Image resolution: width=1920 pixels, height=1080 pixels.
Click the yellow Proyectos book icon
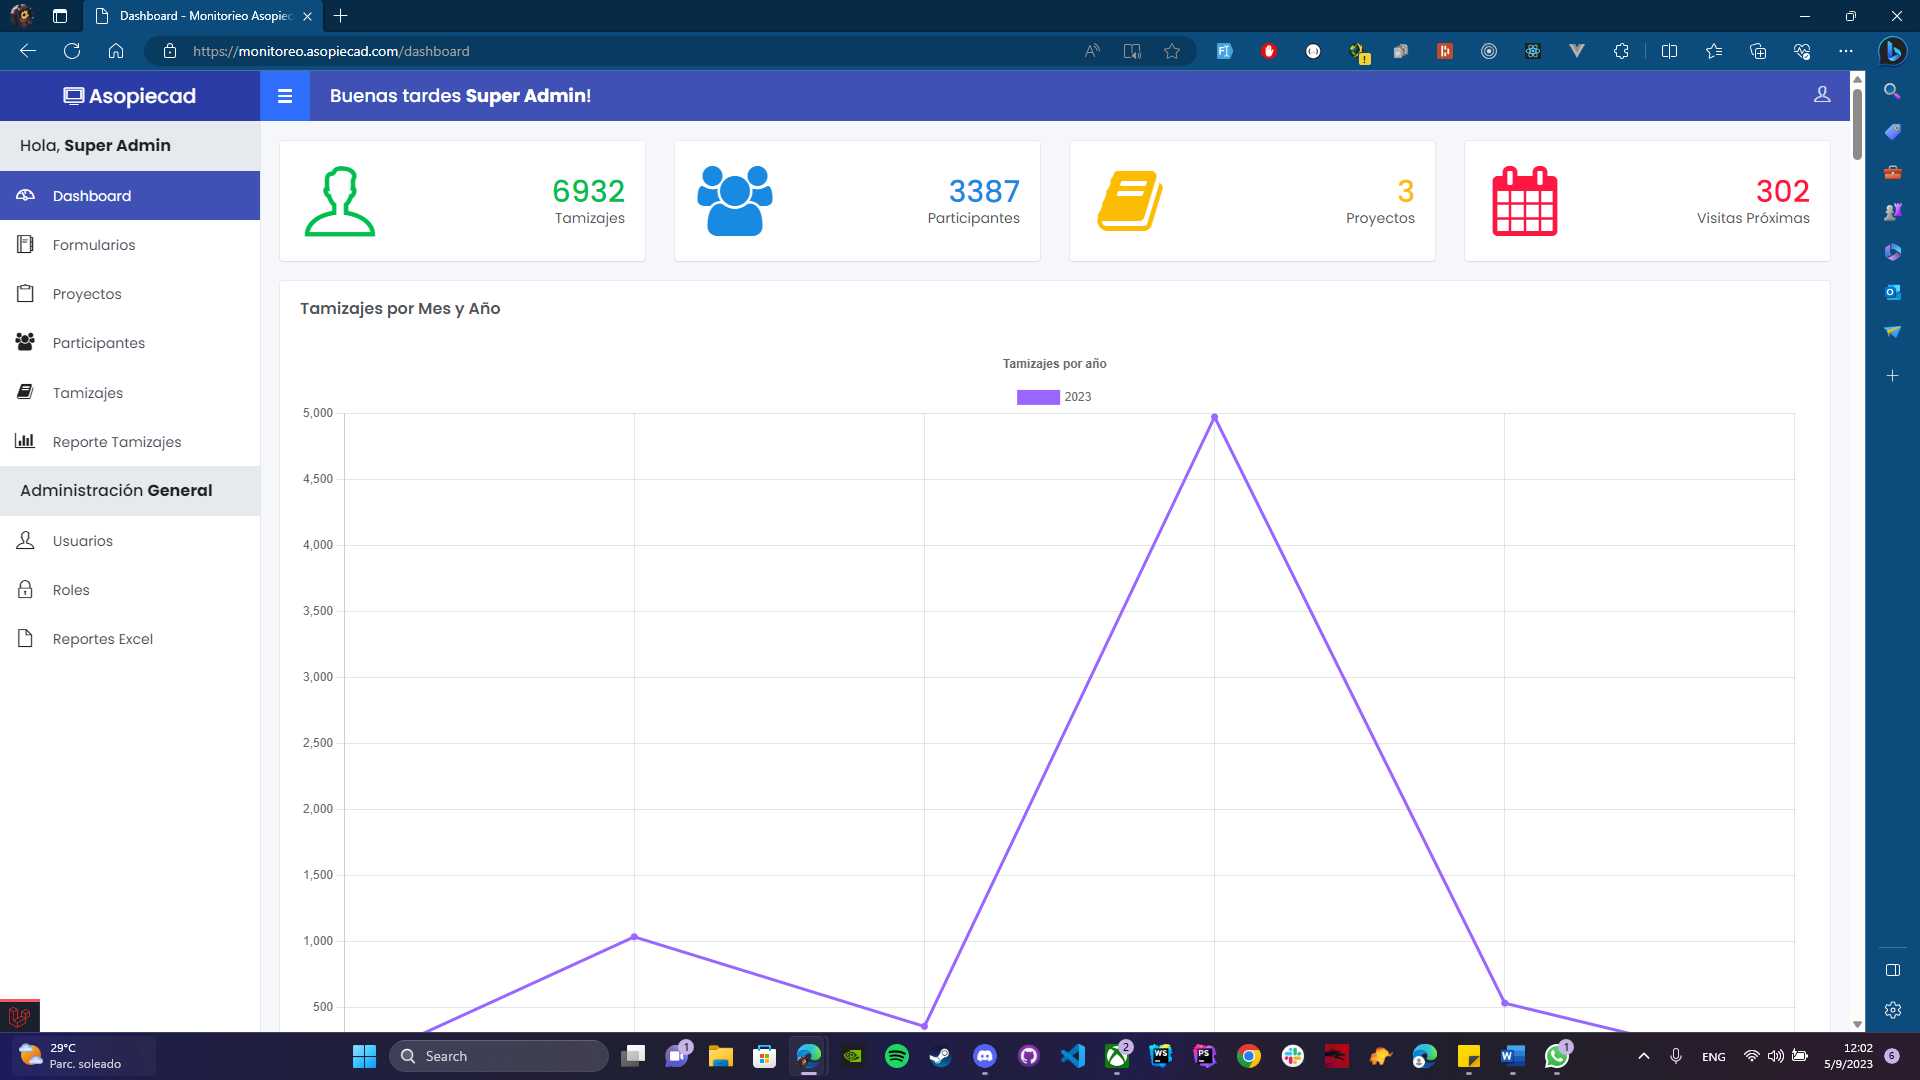1130,201
